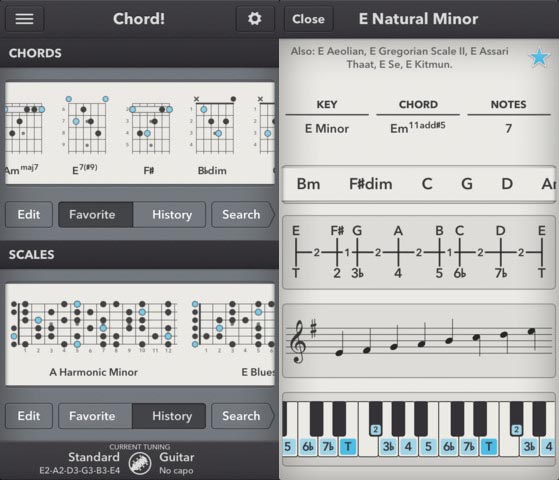Select the History tab under Scales
This screenshot has height=480, width=559.
[169, 416]
